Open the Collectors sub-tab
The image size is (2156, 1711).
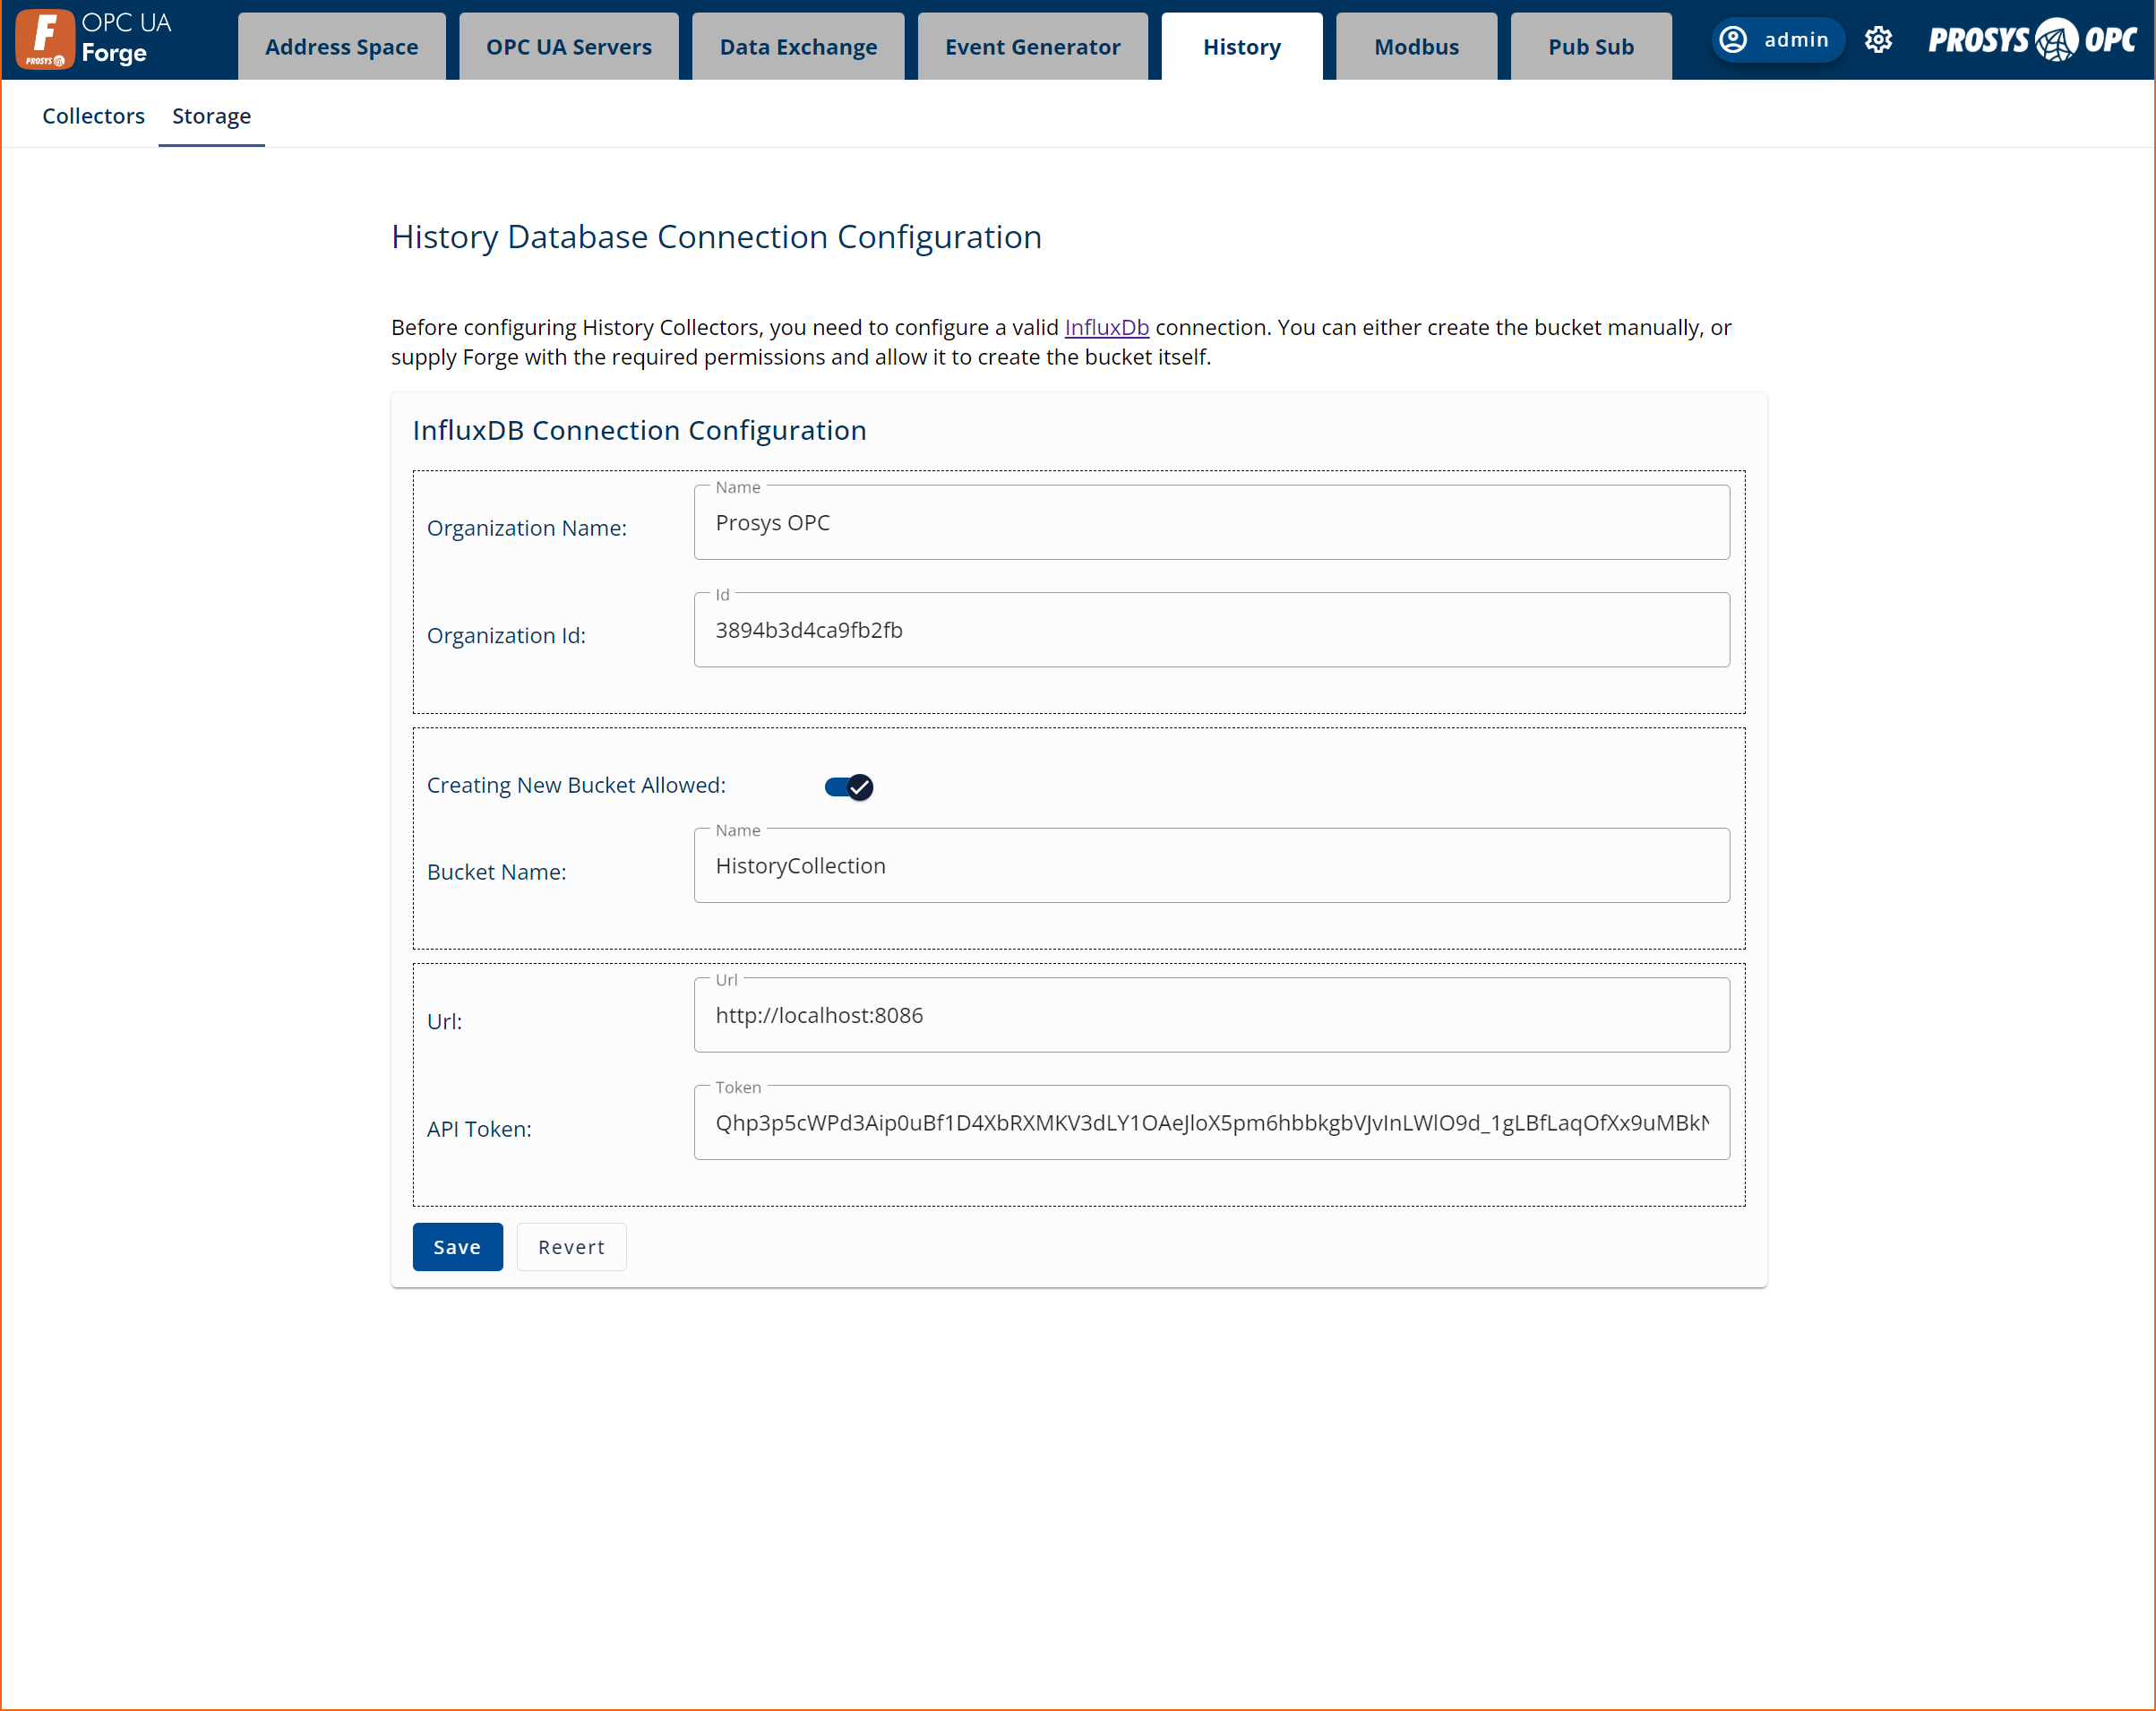(93, 116)
